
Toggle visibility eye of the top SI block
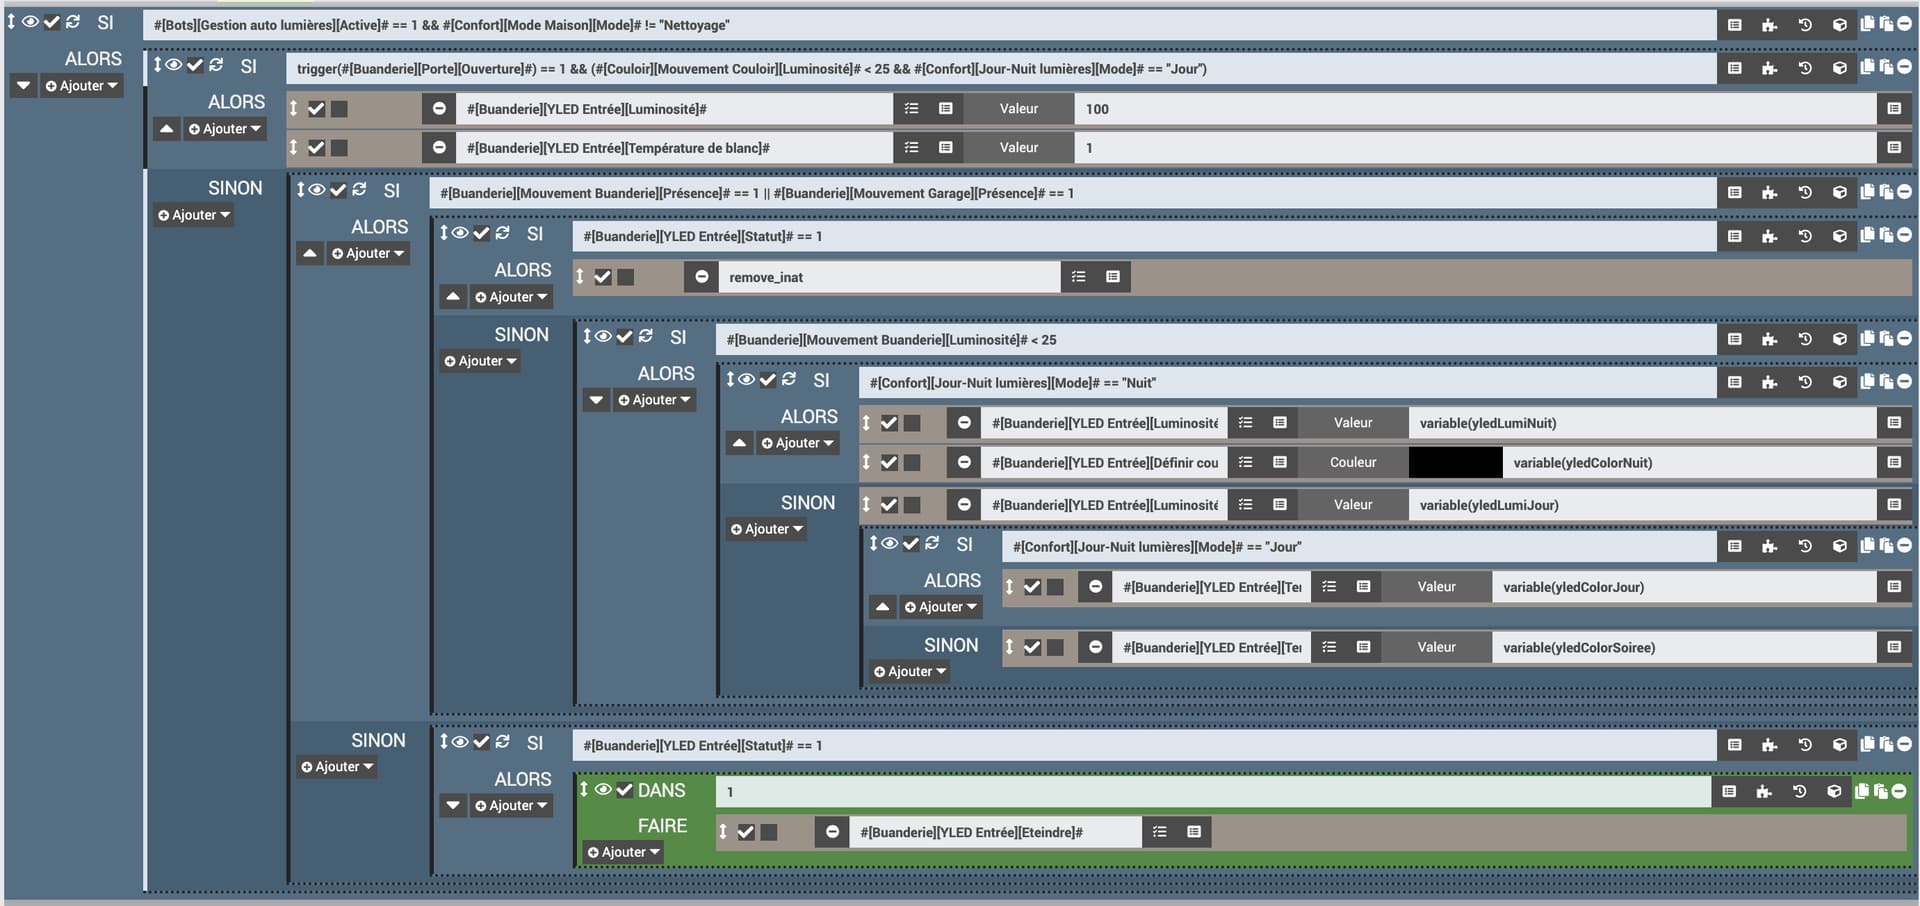click(30, 21)
